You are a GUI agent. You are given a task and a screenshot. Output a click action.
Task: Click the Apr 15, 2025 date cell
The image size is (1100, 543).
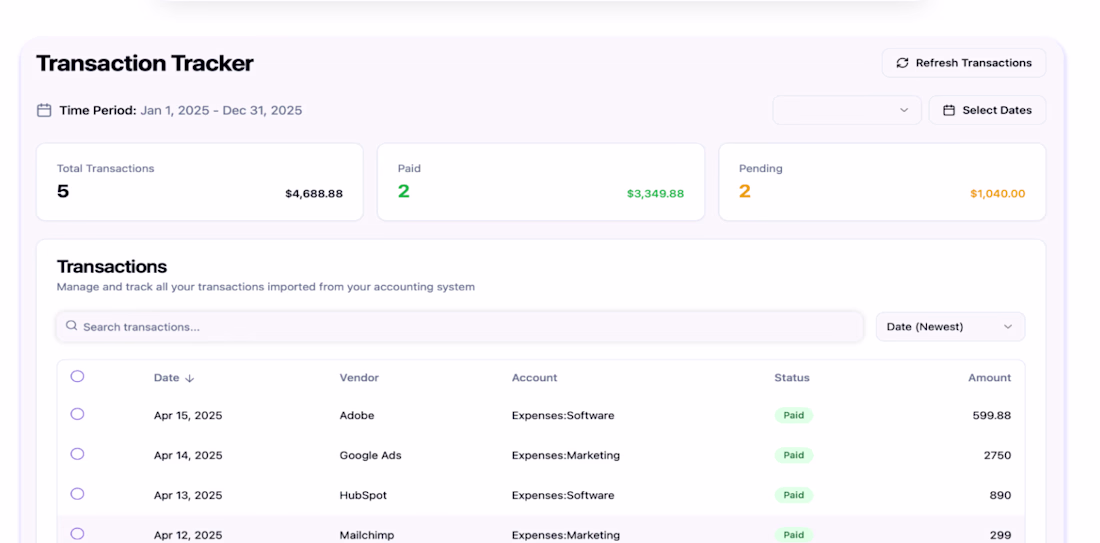pos(188,415)
